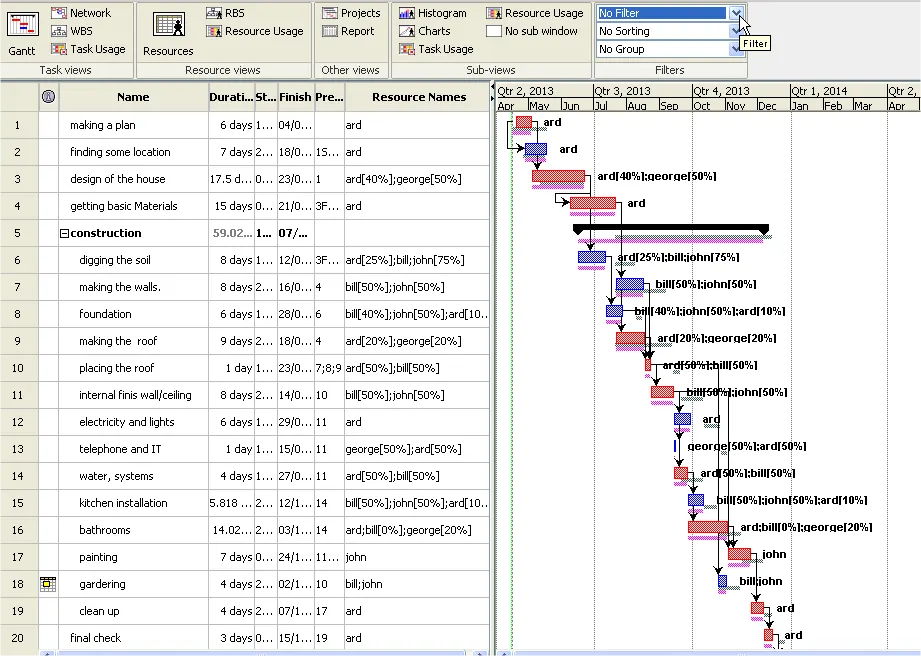Select the 'design of the house' task
Image resolution: width=921 pixels, height=656 pixels.
pyautogui.click(x=117, y=179)
